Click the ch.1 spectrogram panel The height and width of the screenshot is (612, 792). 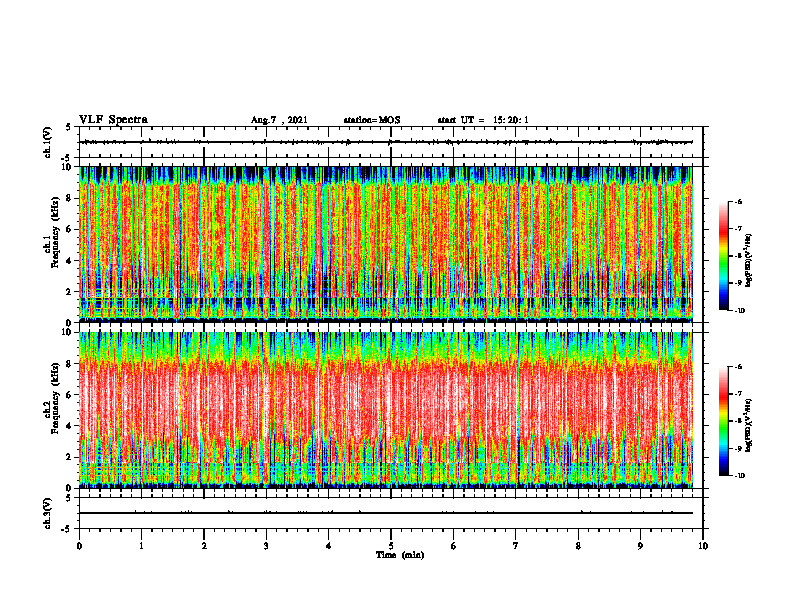point(386,244)
